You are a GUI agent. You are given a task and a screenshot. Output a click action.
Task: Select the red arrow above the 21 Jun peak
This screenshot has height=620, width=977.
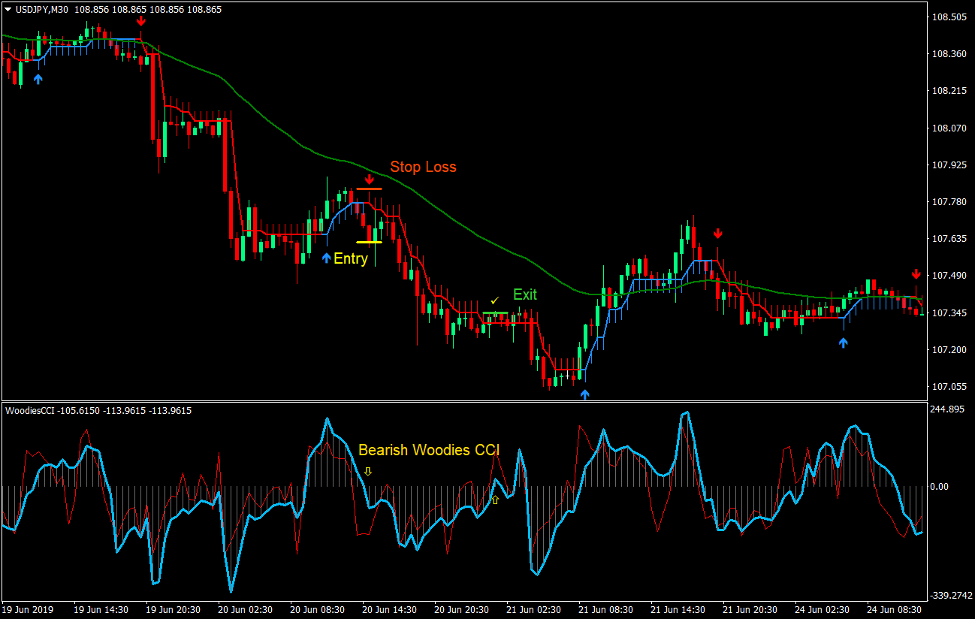[718, 232]
